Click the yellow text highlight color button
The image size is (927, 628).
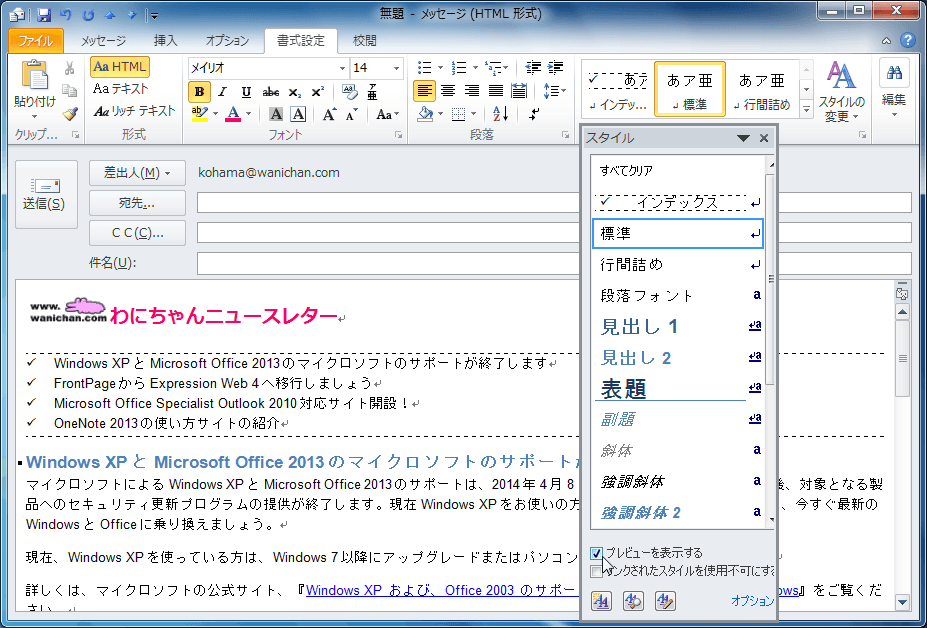coord(200,114)
